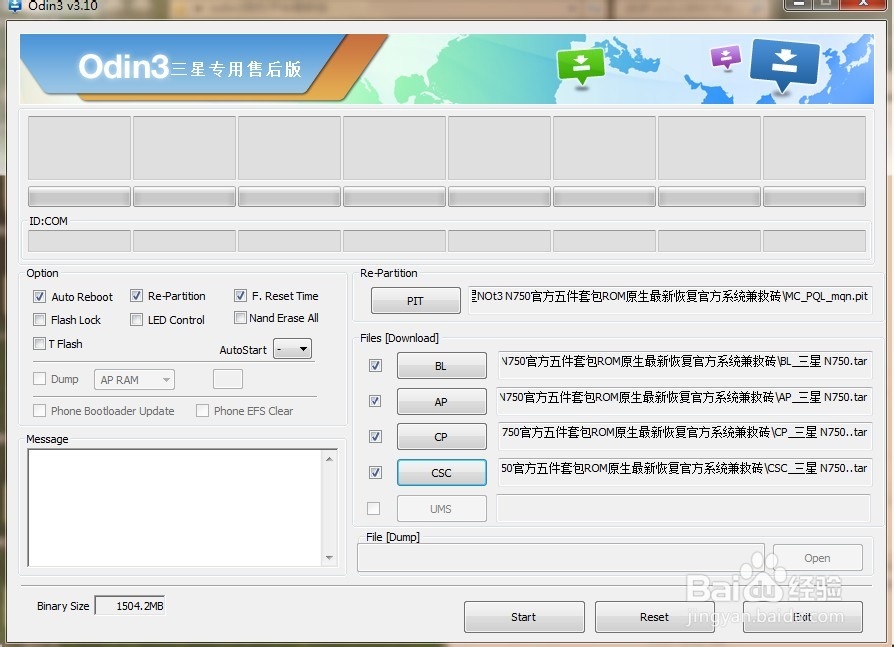Click the Reset button
Screen dimensions: 894x647
(655, 617)
